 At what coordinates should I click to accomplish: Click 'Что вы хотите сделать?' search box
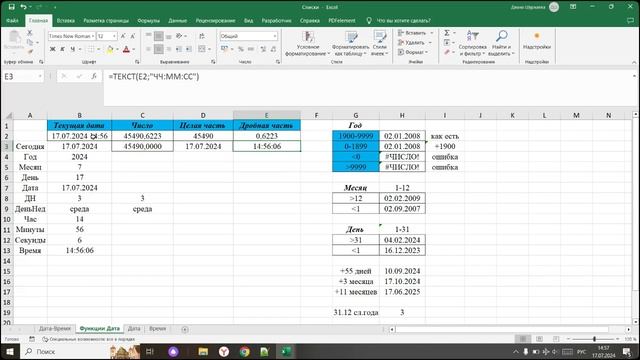click(403, 20)
